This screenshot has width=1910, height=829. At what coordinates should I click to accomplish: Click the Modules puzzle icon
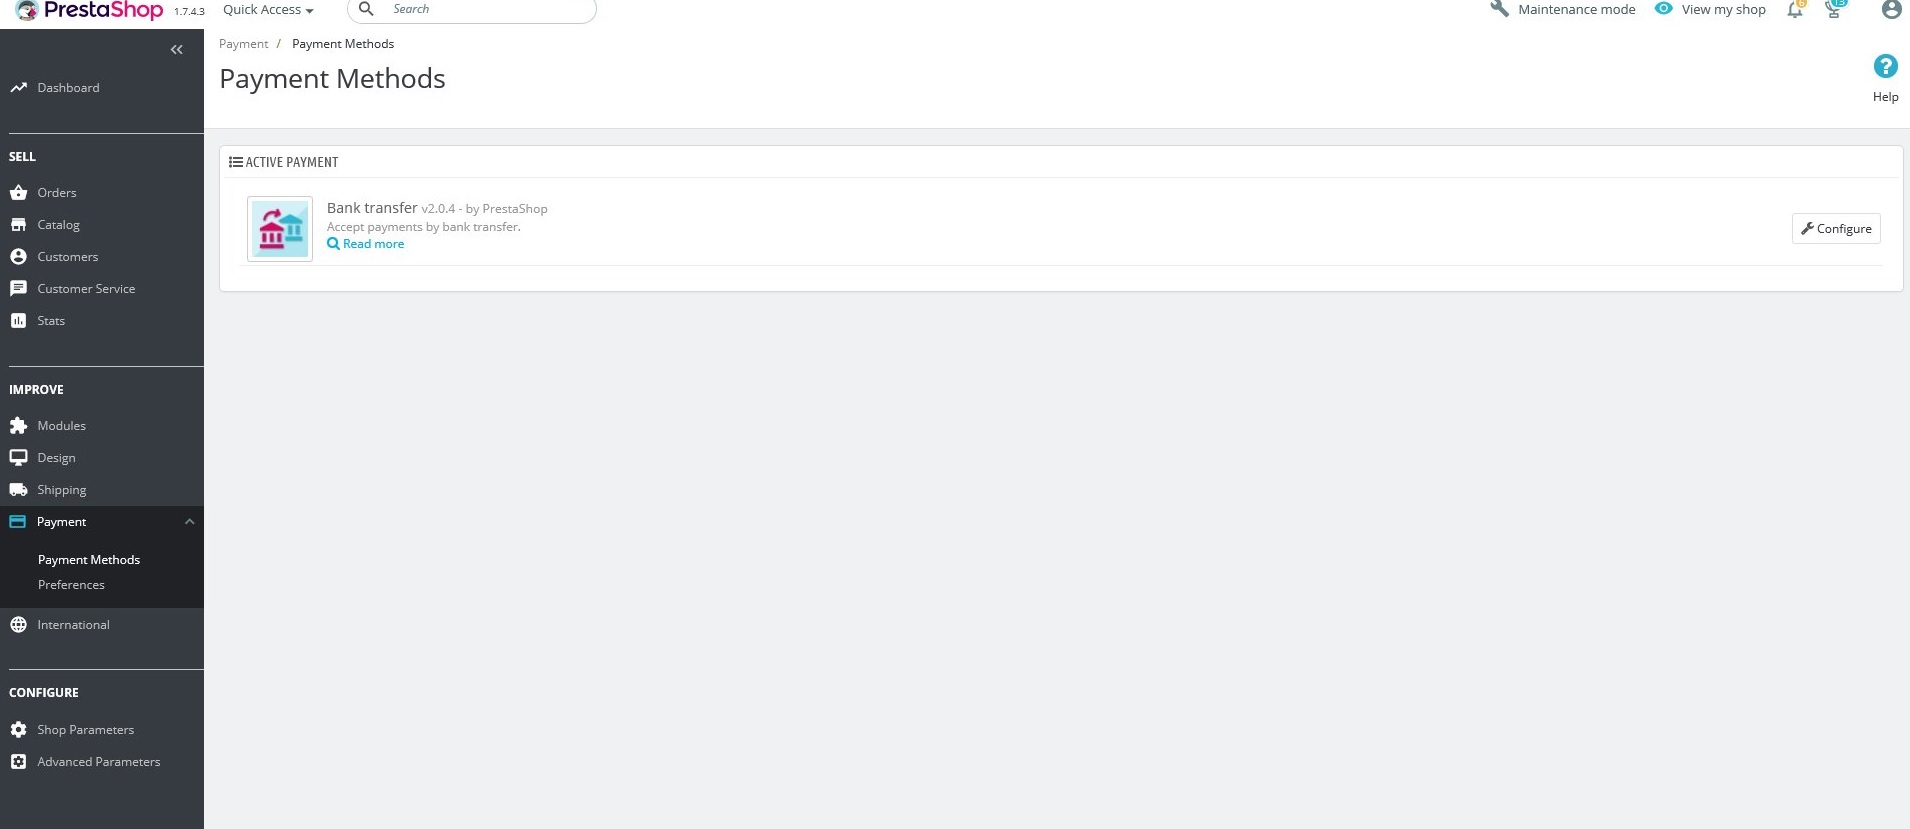[18, 426]
